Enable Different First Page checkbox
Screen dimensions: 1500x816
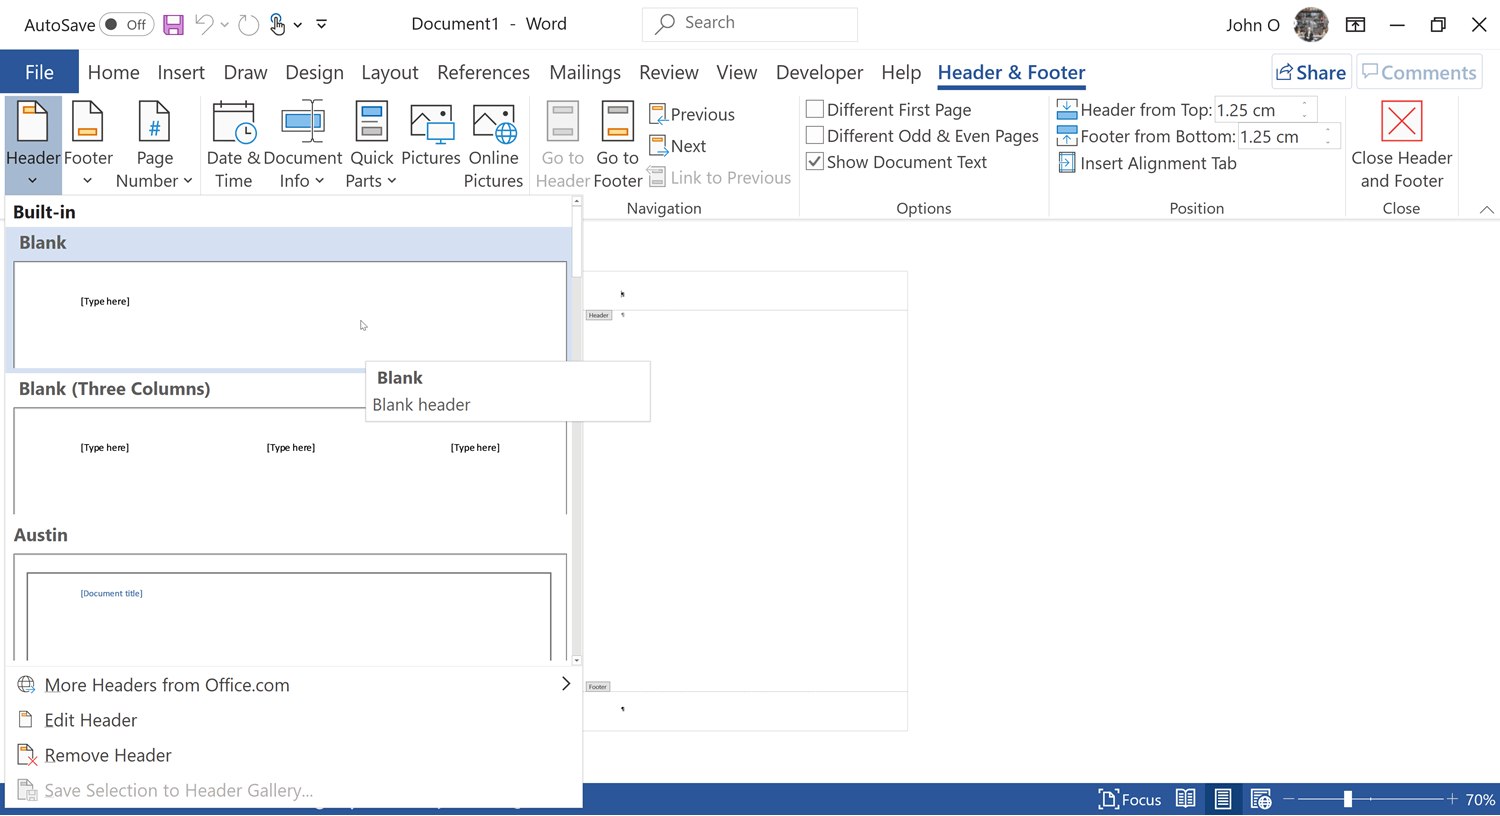click(815, 110)
